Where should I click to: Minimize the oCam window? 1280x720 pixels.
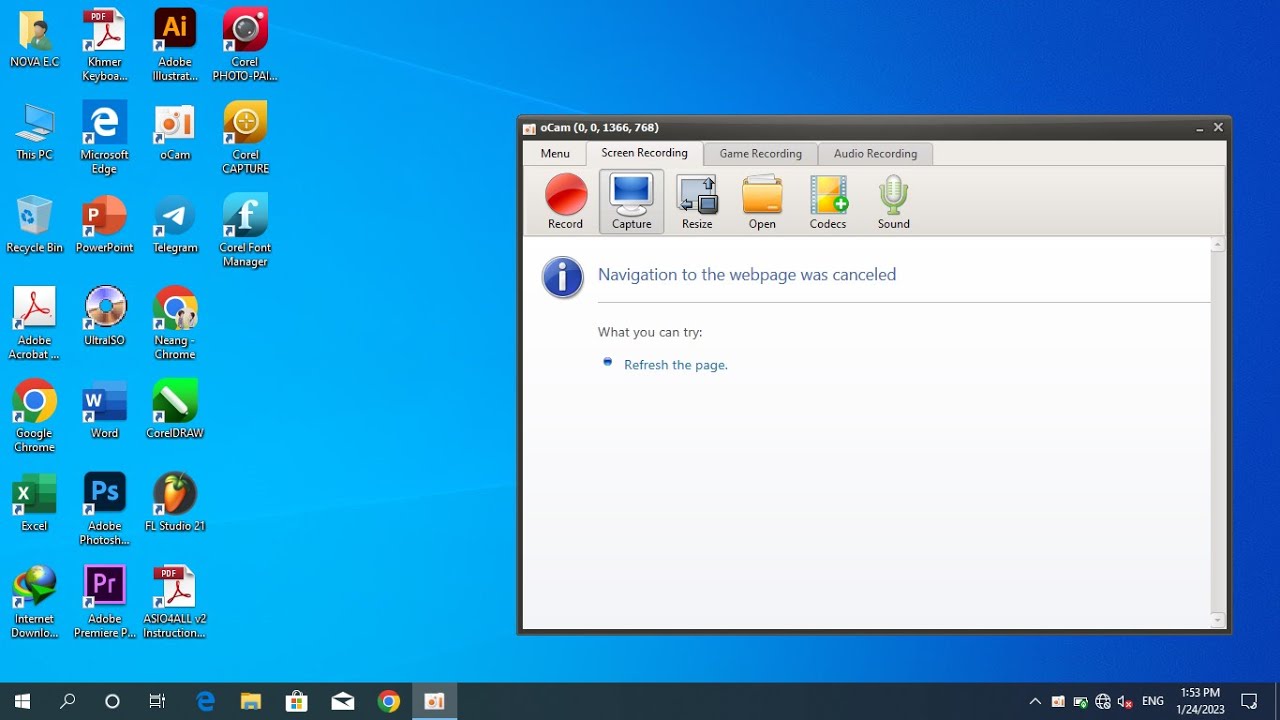(x=1200, y=128)
